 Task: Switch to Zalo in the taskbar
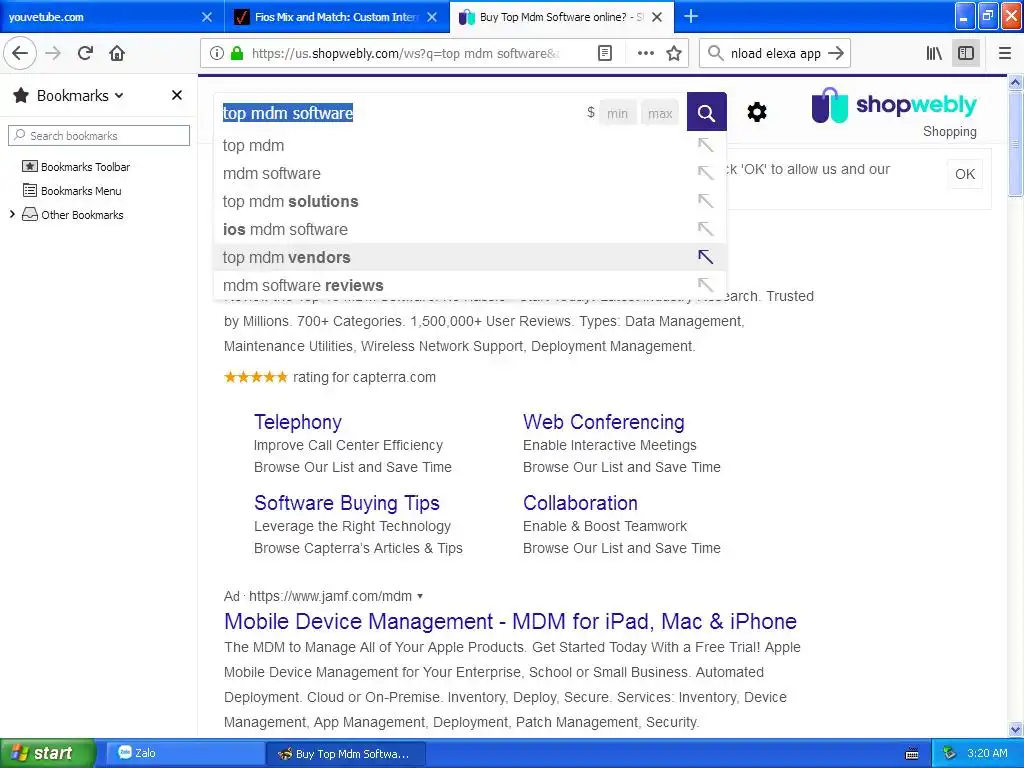coord(184,753)
